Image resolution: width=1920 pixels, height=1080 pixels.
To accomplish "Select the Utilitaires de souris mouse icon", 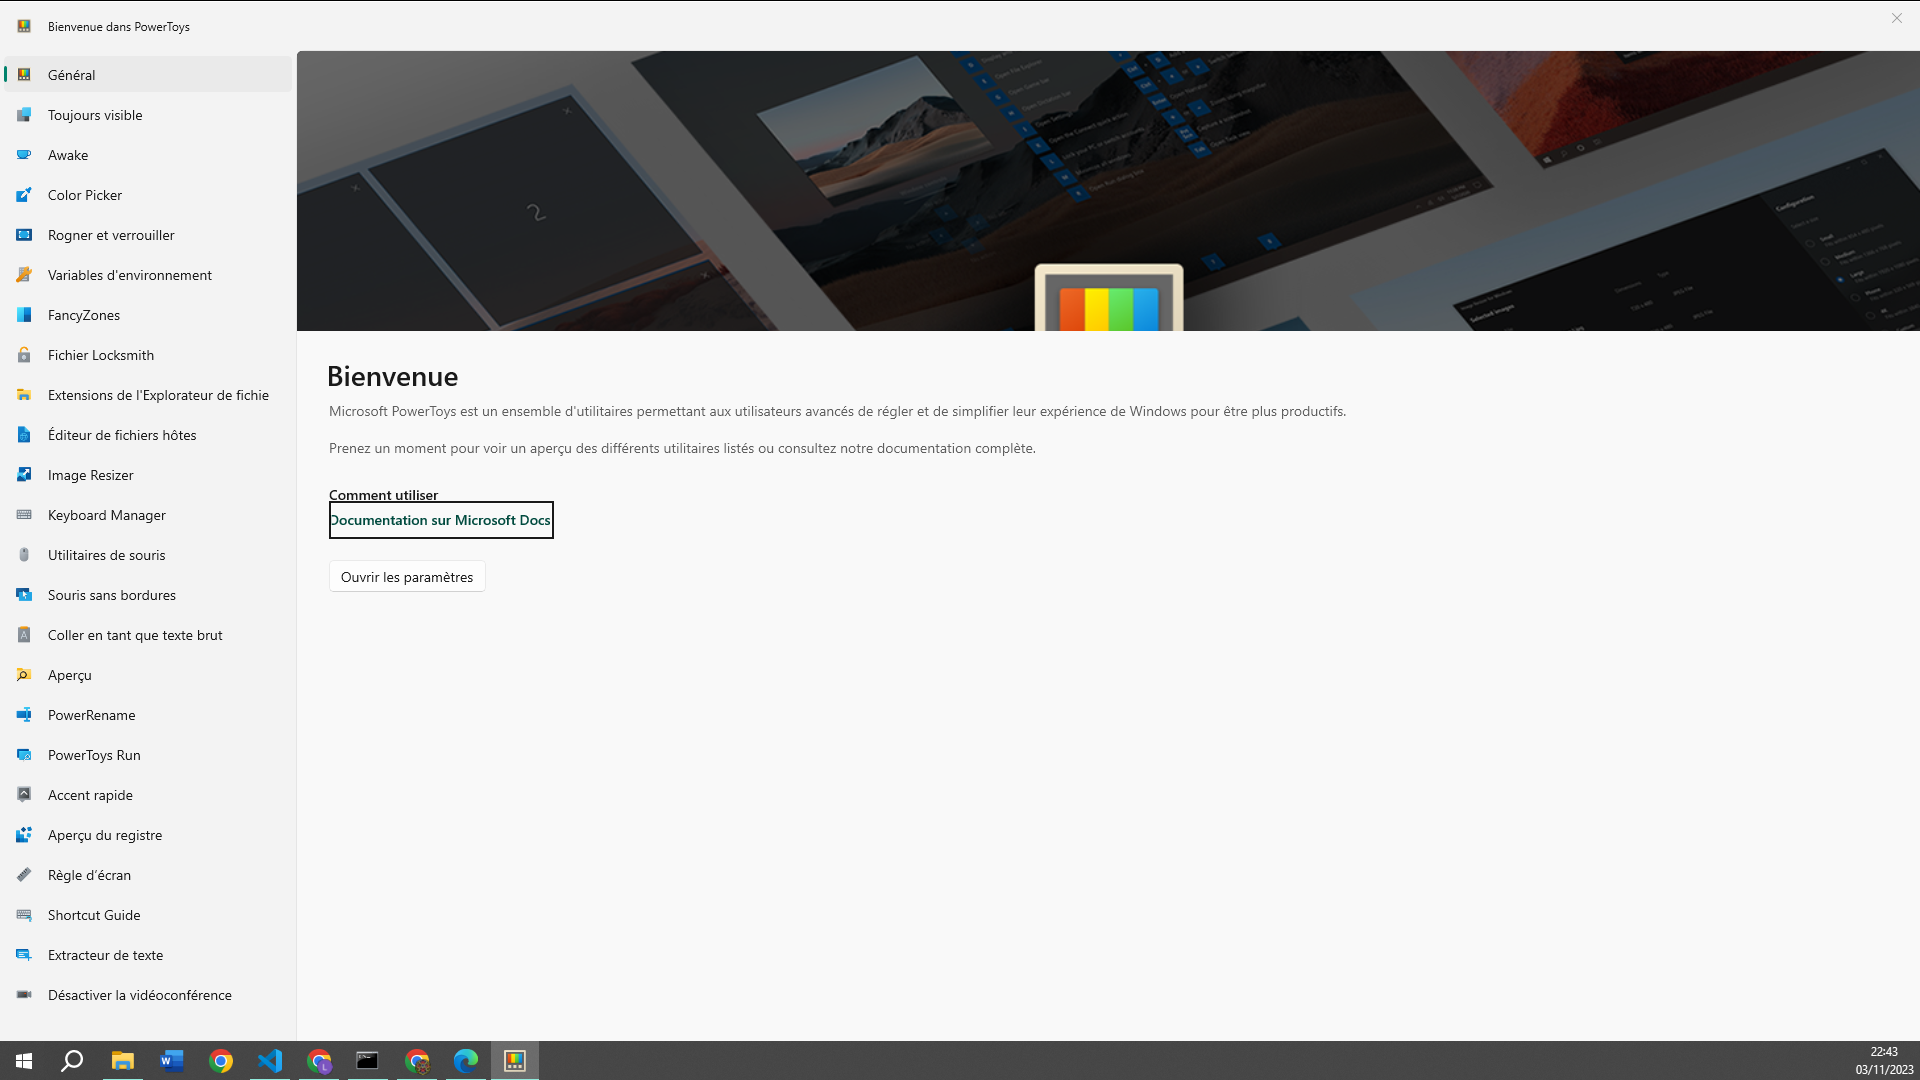I will [24, 555].
